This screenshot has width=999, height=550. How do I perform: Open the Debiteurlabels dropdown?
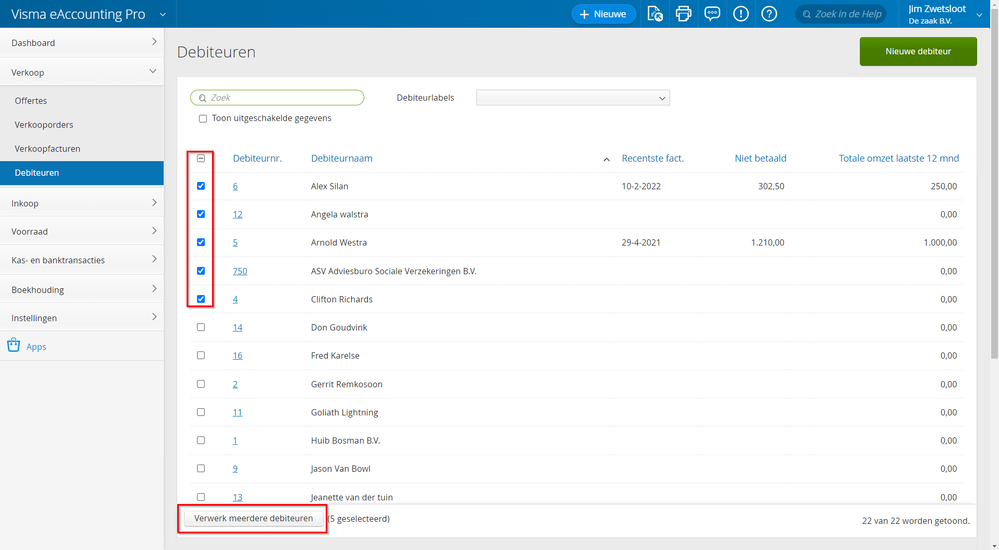coord(572,98)
